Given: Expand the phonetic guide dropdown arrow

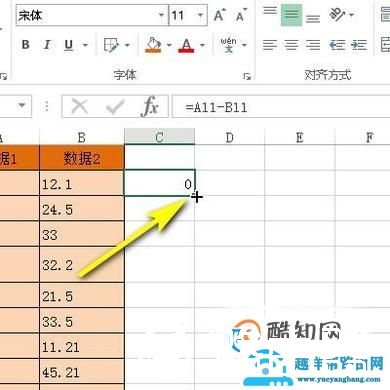Looking at the screenshot, I should click(244, 45).
